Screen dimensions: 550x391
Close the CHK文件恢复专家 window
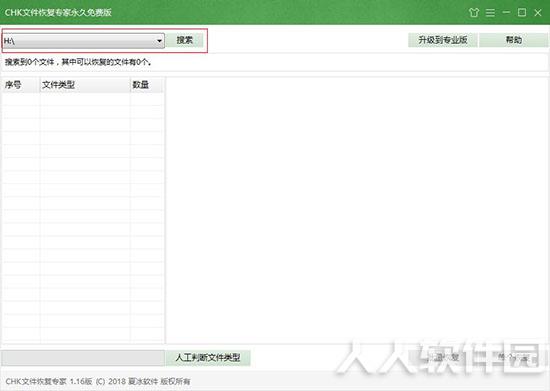538,13
